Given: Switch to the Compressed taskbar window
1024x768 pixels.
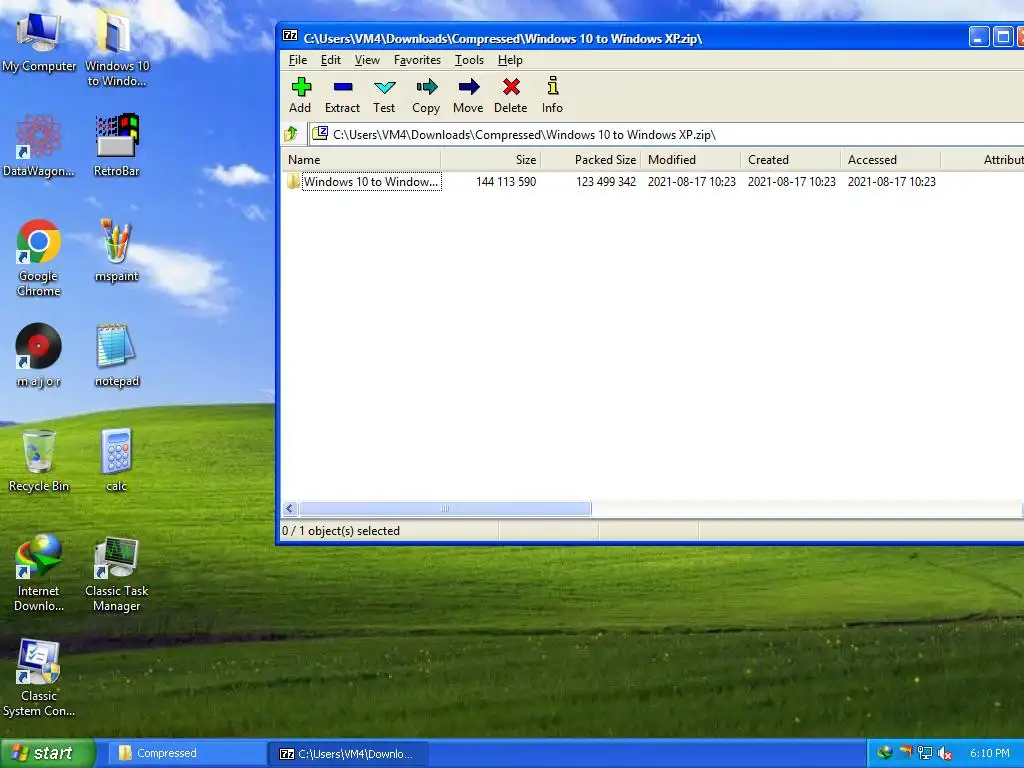Looking at the screenshot, I should [185, 754].
